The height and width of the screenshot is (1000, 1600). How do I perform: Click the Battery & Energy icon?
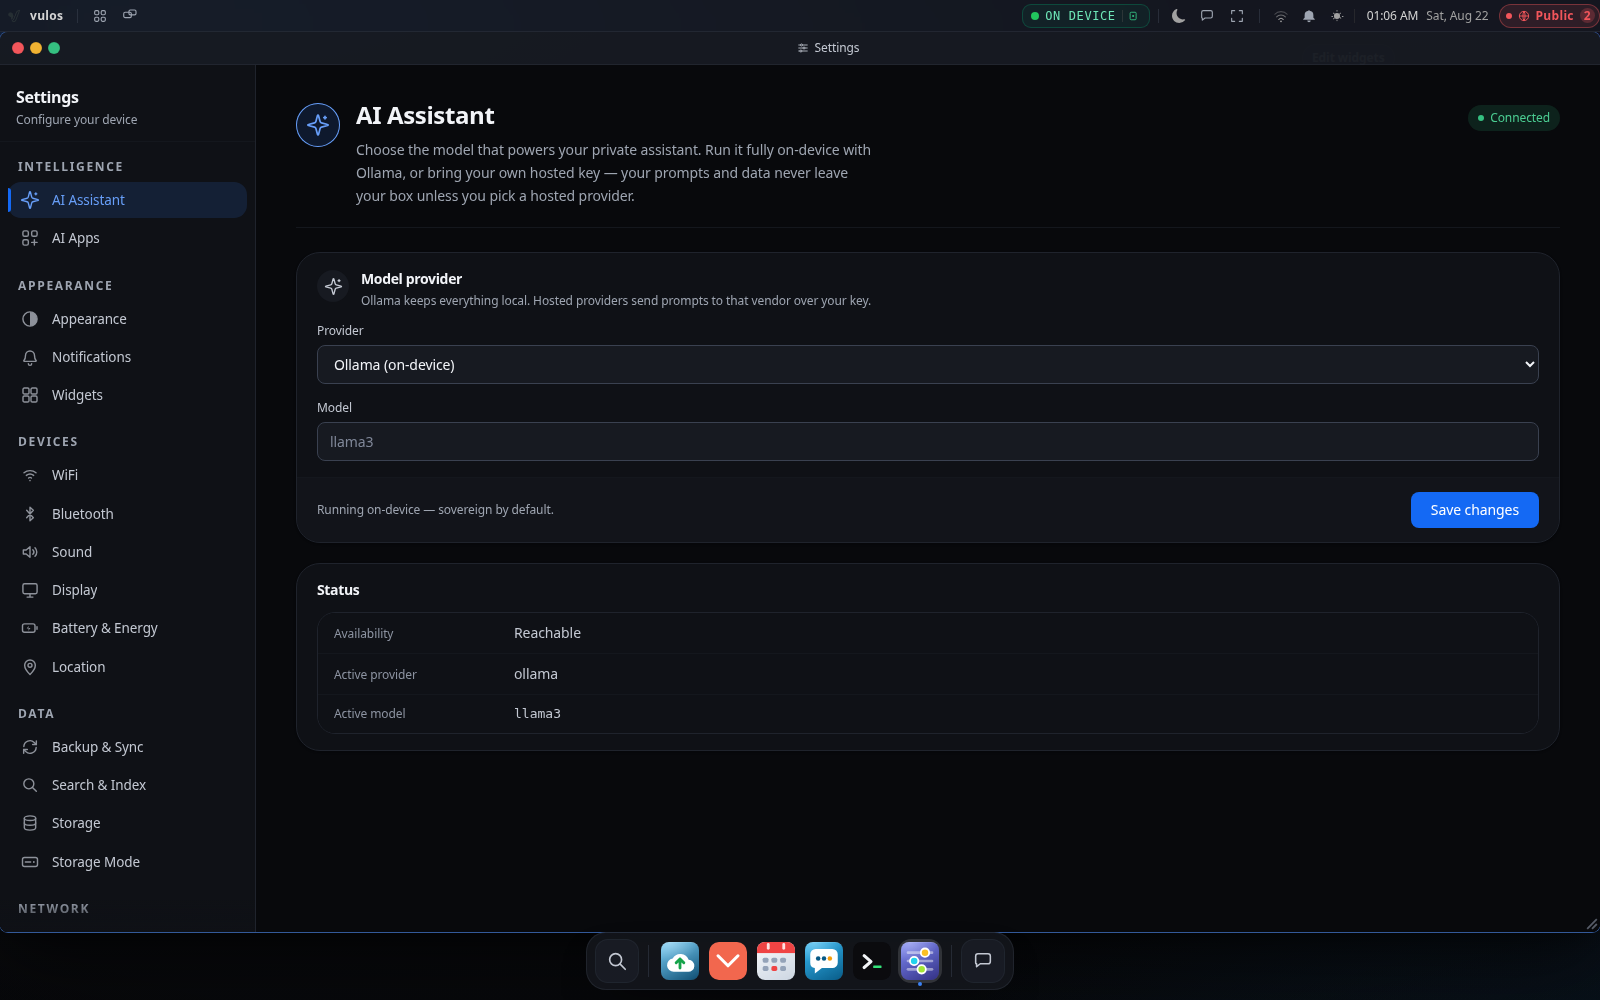click(30, 628)
